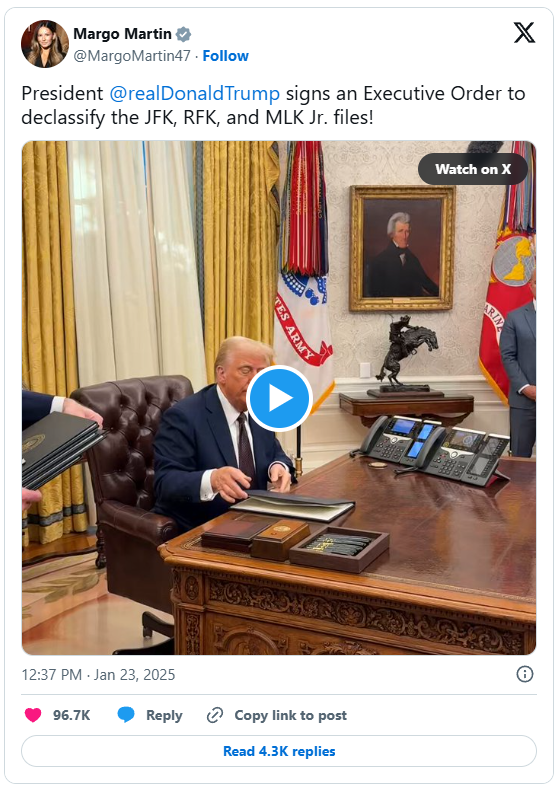556x795 pixels.
Task: Select Copy link to post
Action: pos(290,715)
